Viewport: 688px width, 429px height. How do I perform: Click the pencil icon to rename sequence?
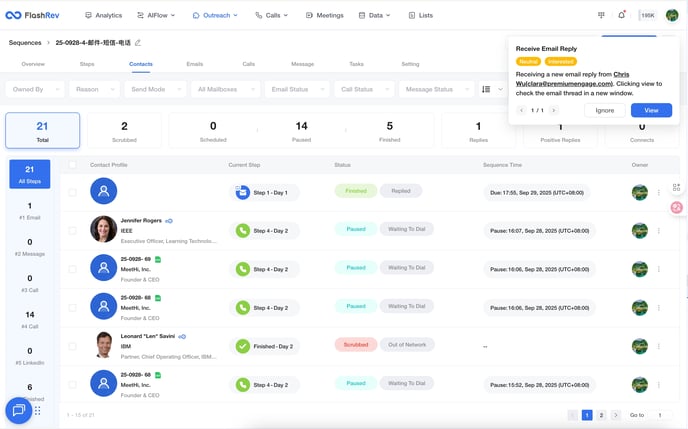pyautogui.click(x=138, y=43)
